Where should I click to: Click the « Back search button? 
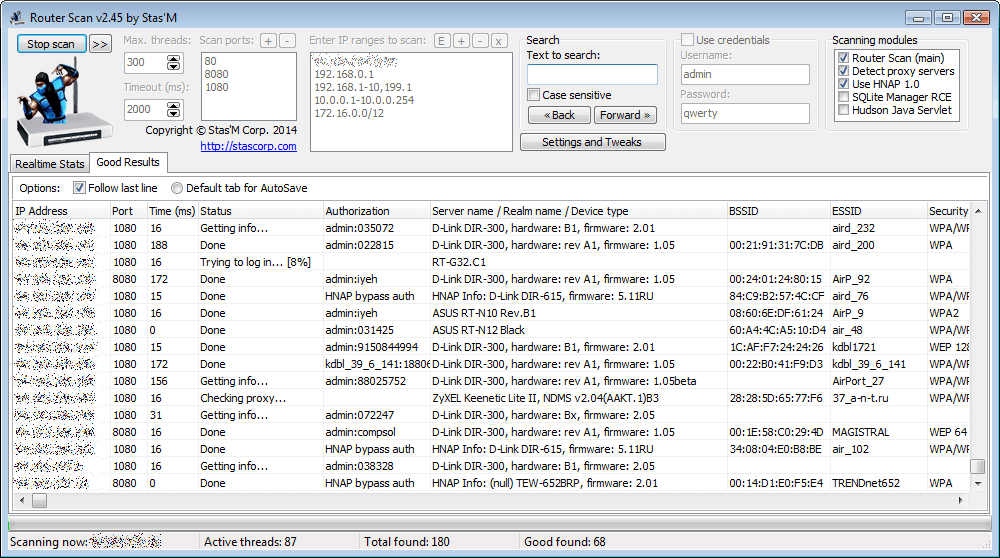pos(559,115)
